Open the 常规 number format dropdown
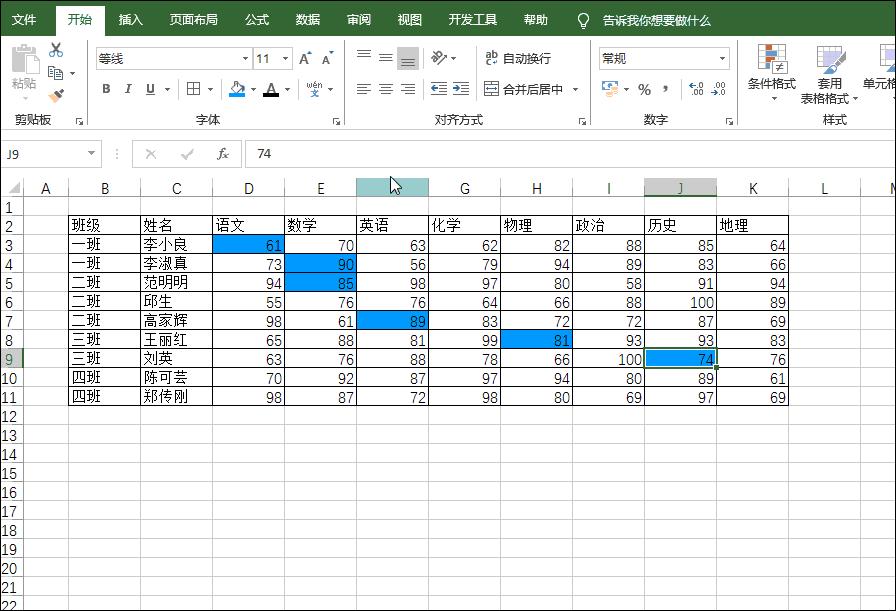896x611 pixels. point(722,59)
